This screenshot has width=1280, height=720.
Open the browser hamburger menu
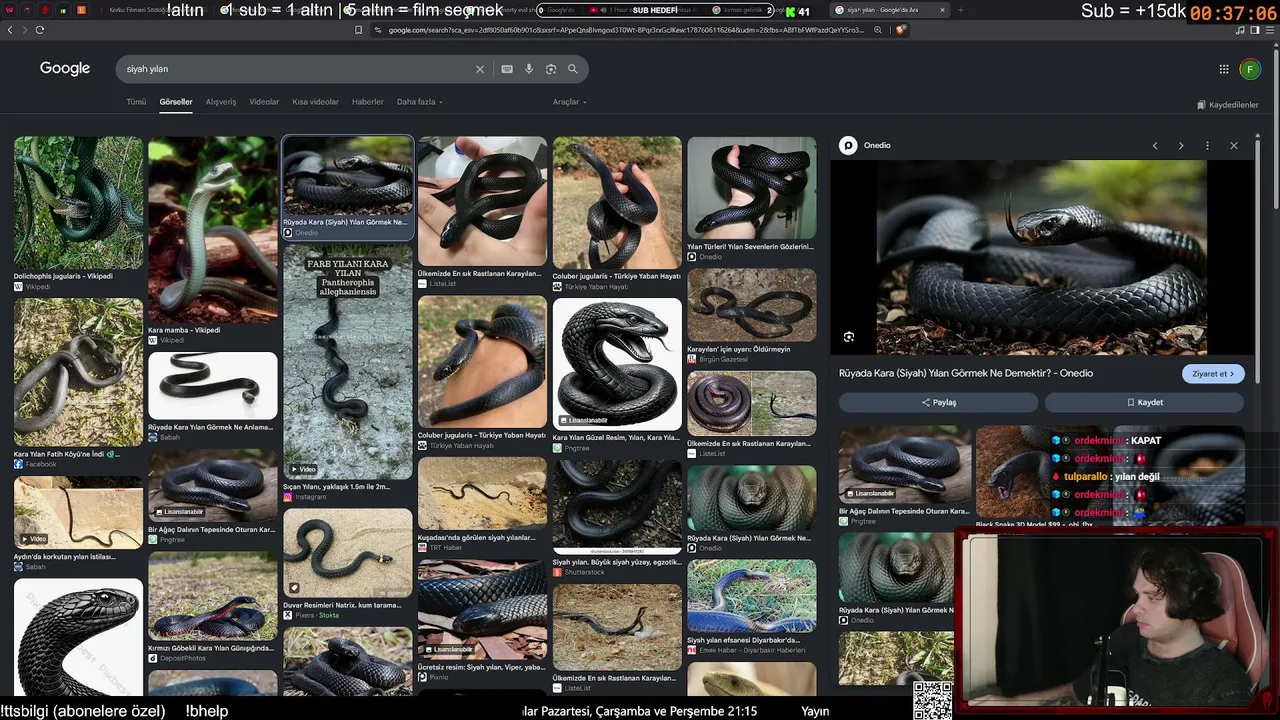tap(1268, 30)
